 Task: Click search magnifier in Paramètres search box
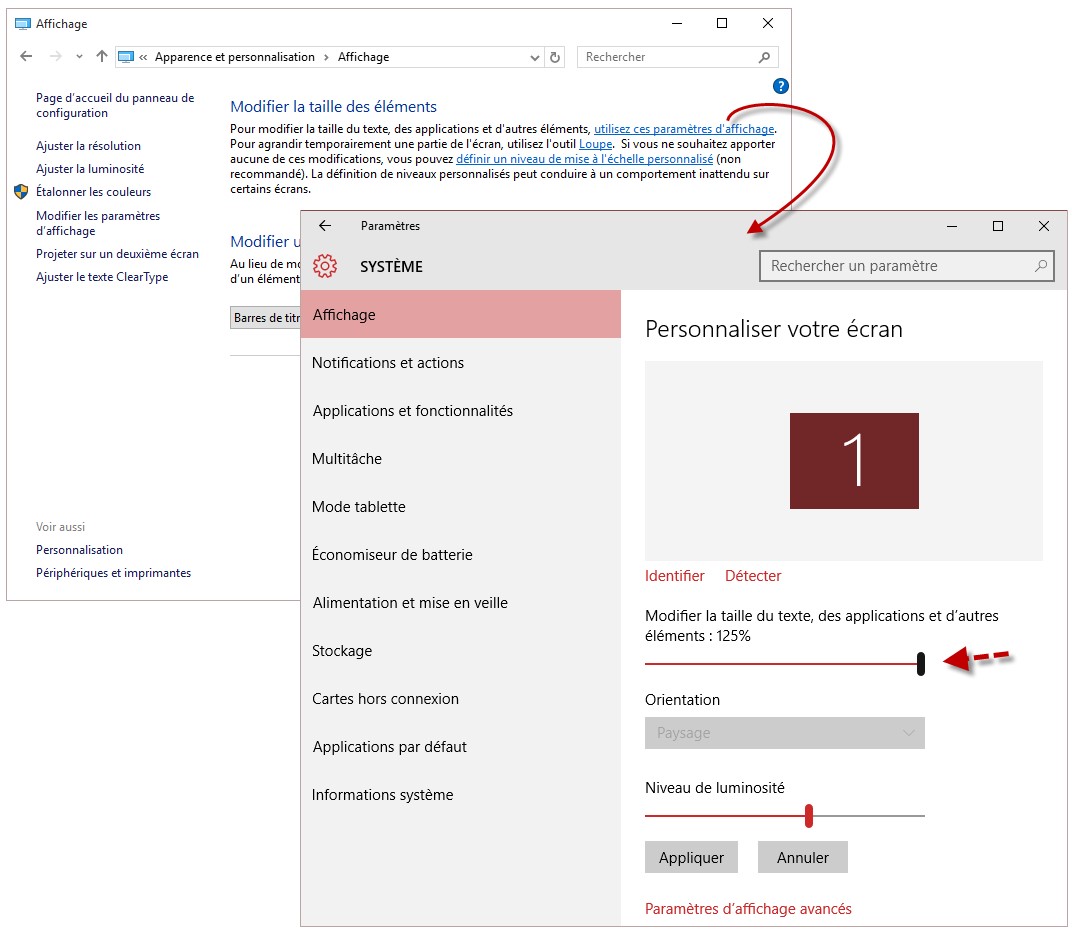pos(1041,266)
